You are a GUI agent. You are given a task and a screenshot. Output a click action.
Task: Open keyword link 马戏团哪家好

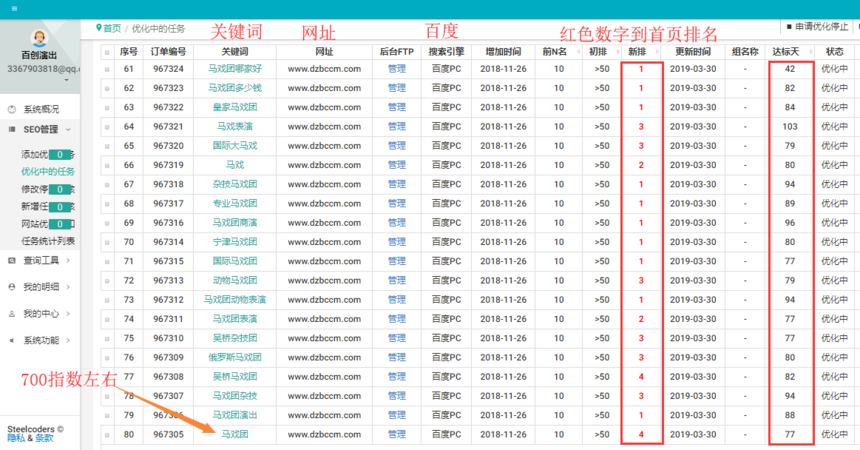[x=234, y=69]
